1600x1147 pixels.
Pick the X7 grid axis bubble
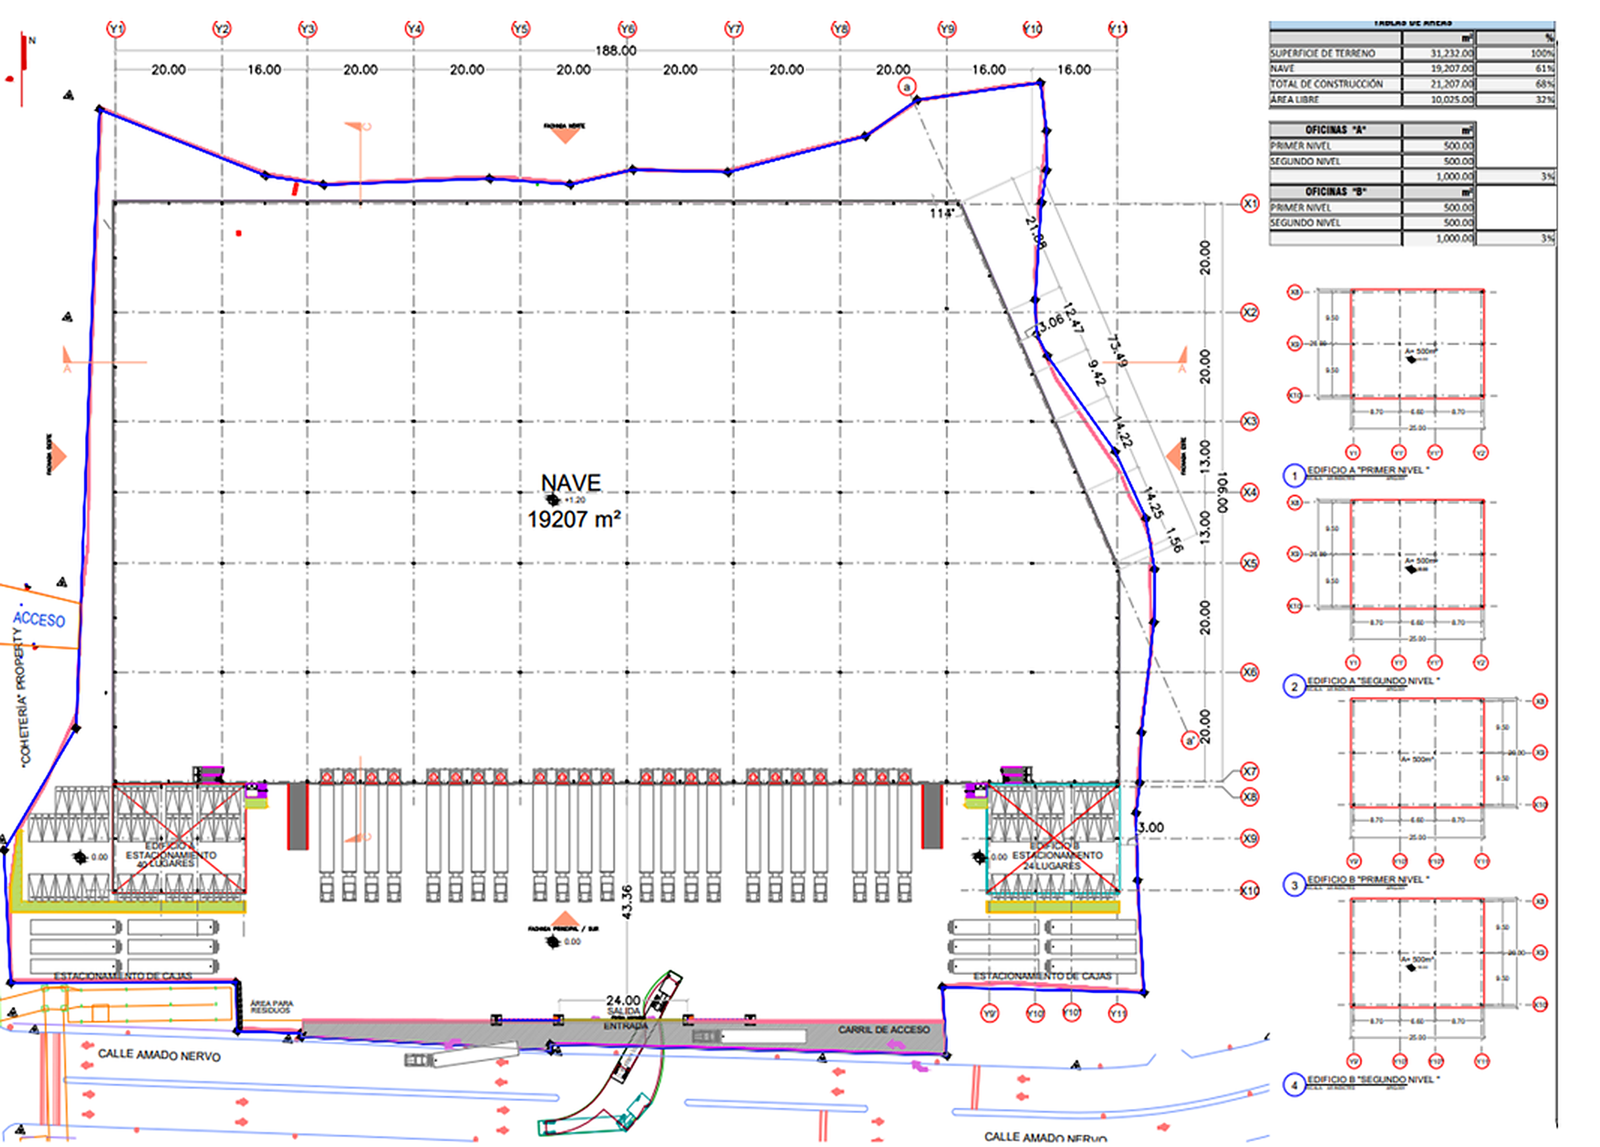pos(1250,771)
